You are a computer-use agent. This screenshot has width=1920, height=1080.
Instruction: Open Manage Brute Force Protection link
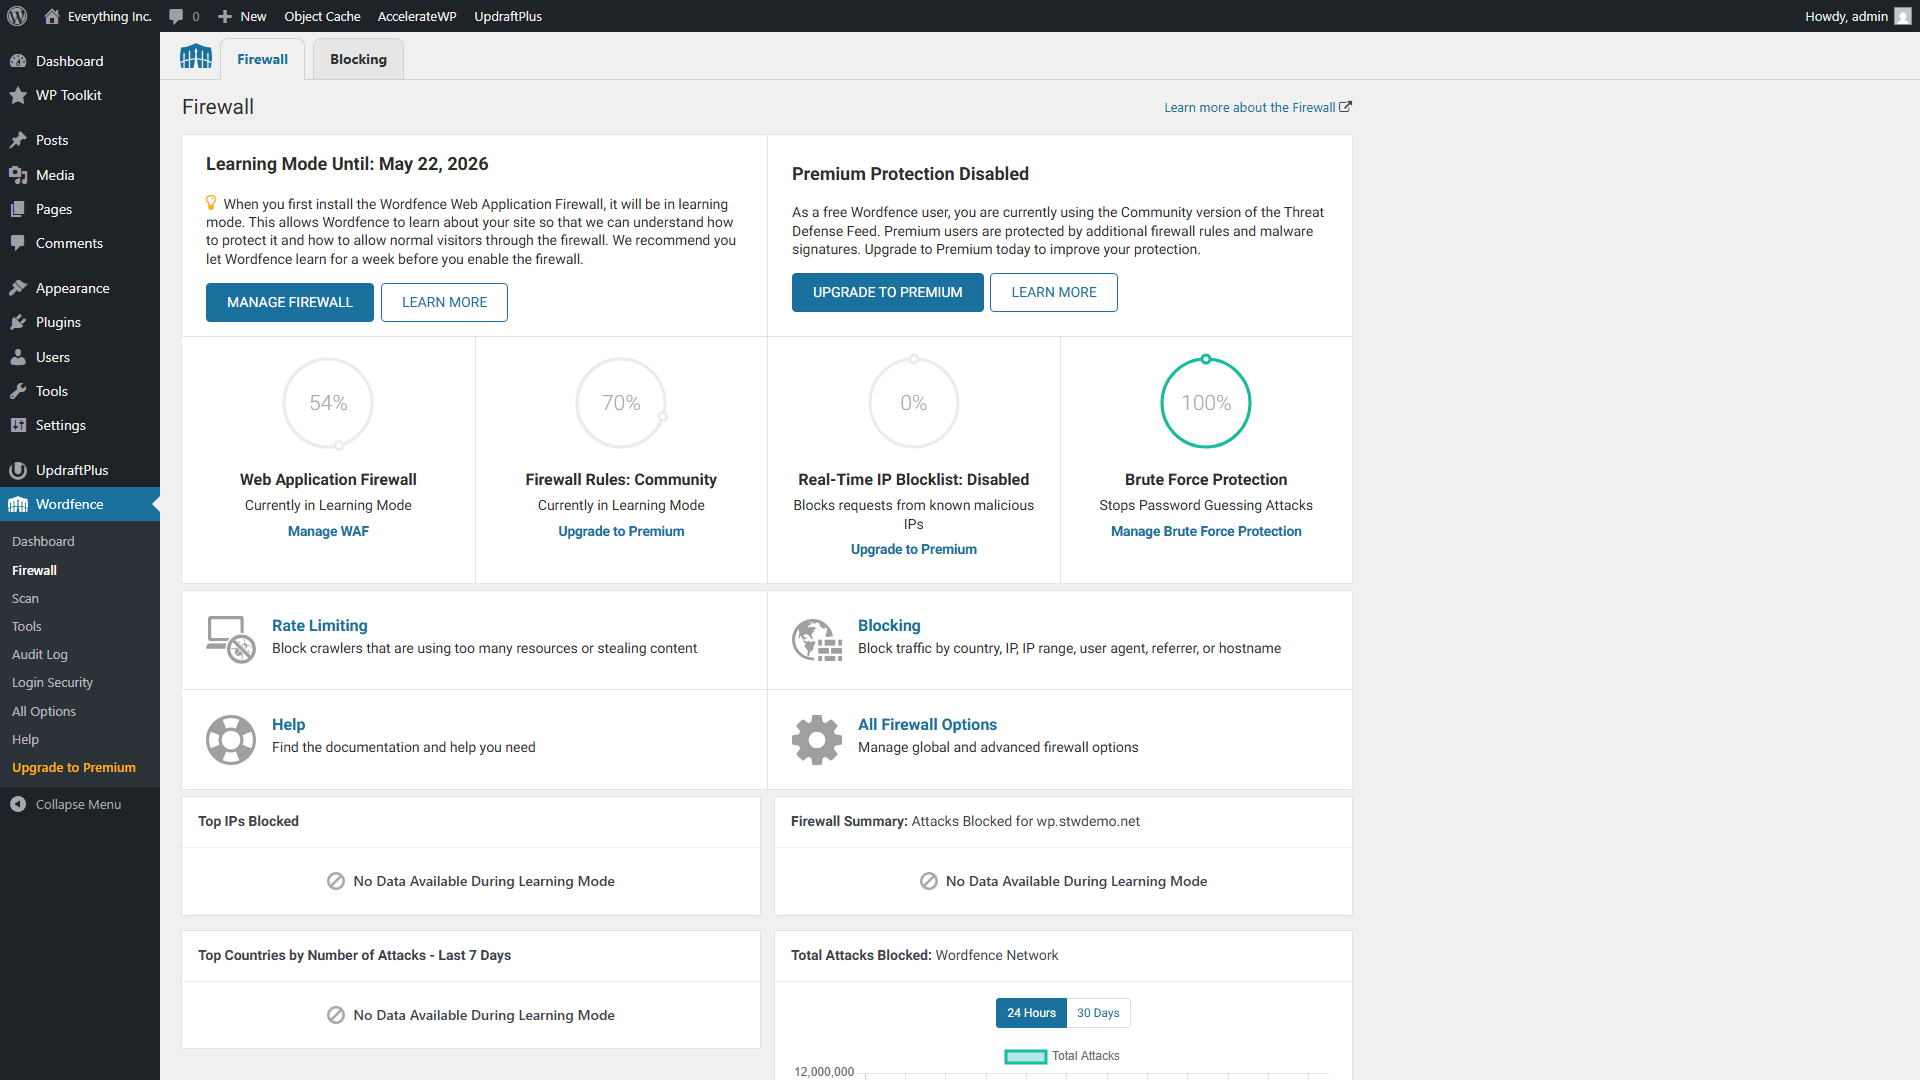[x=1206, y=531]
